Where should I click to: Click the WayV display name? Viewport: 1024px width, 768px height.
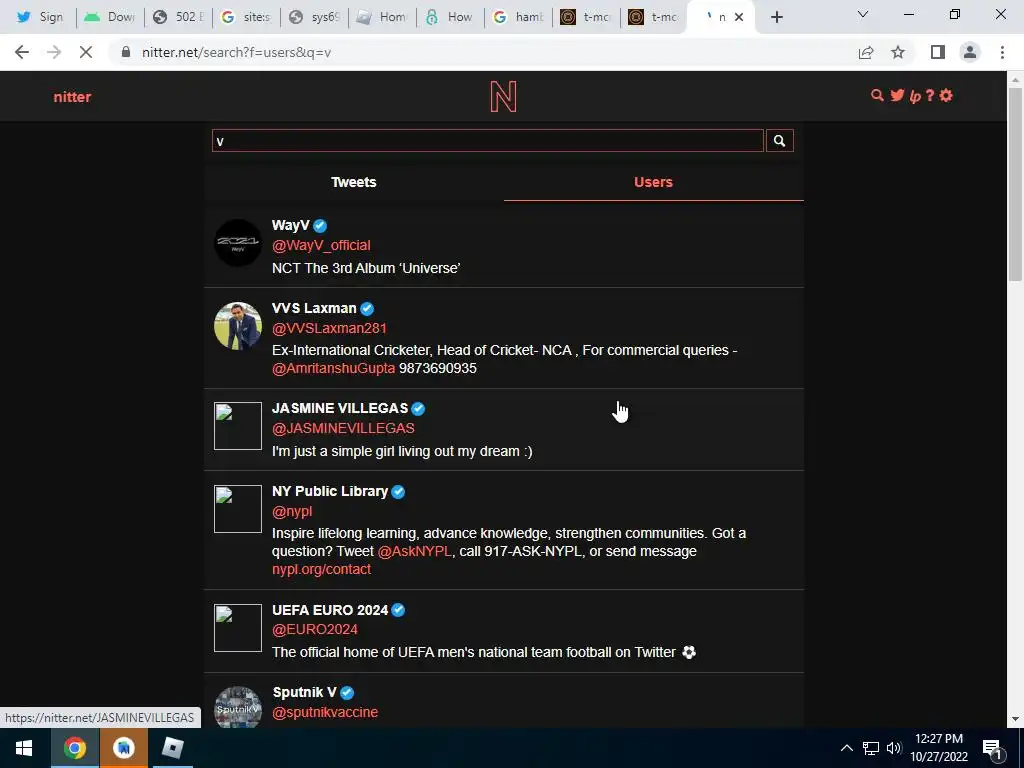pyautogui.click(x=291, y=225)
